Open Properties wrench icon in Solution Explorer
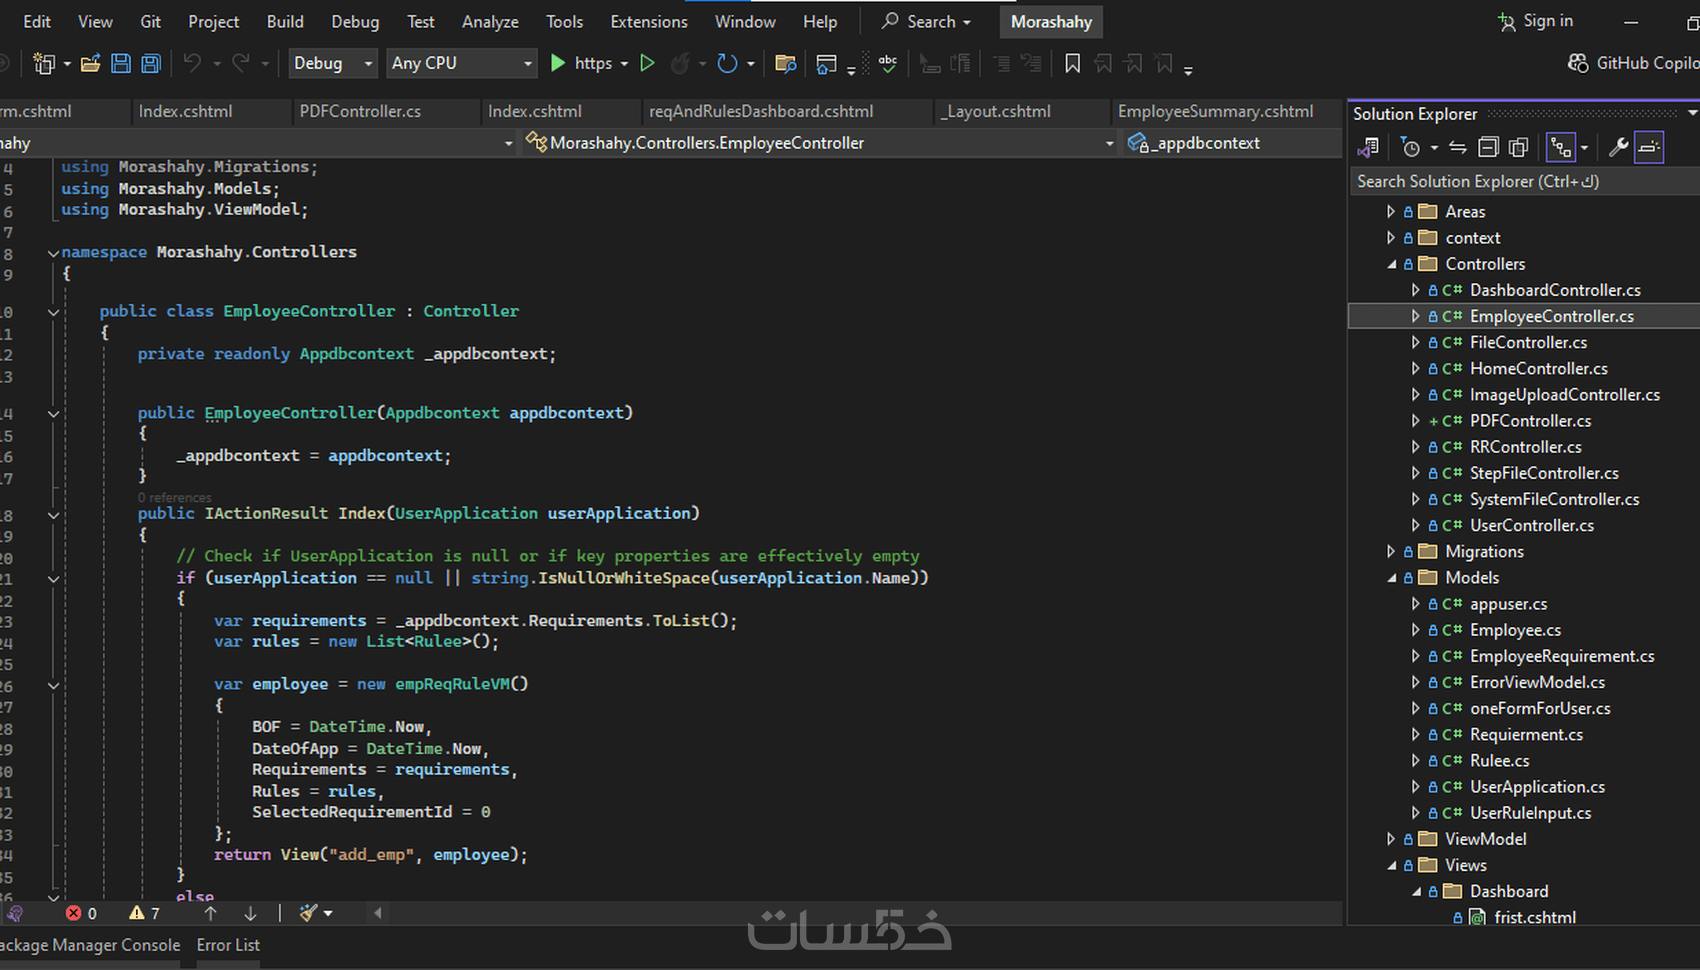This screenshot has height=970, width=1700. [x=1618, y=148]
